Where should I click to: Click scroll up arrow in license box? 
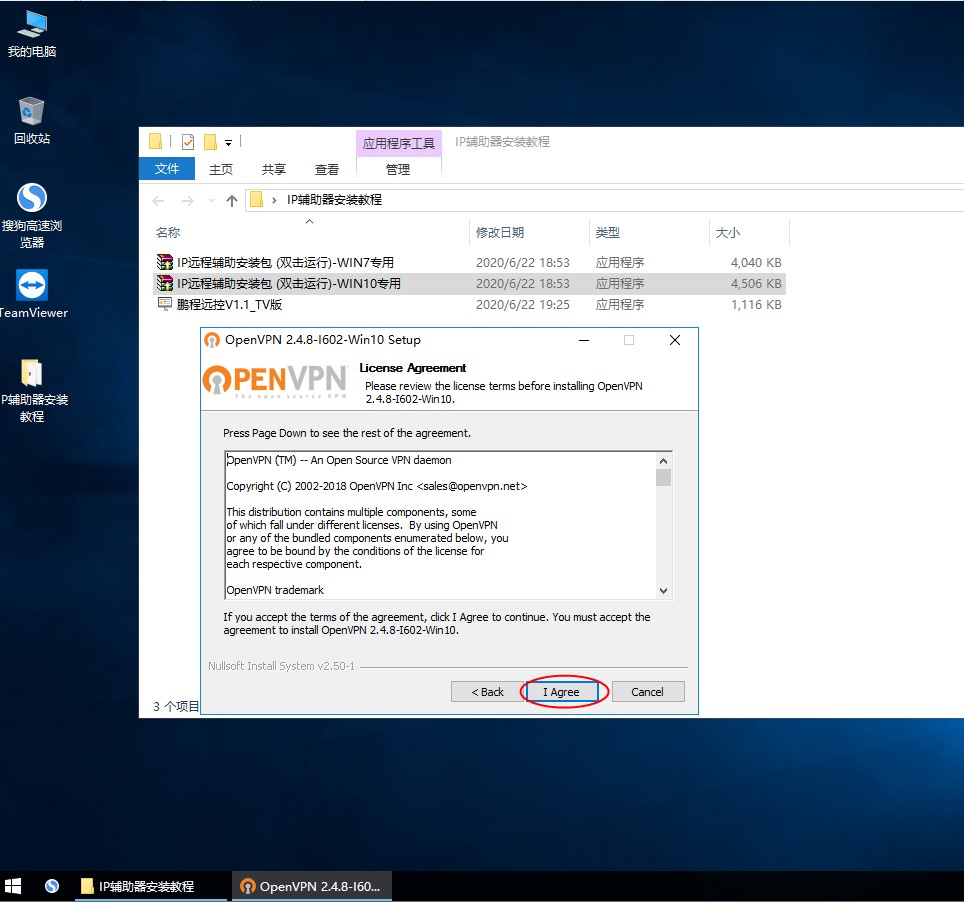click(x=663, y=461)
